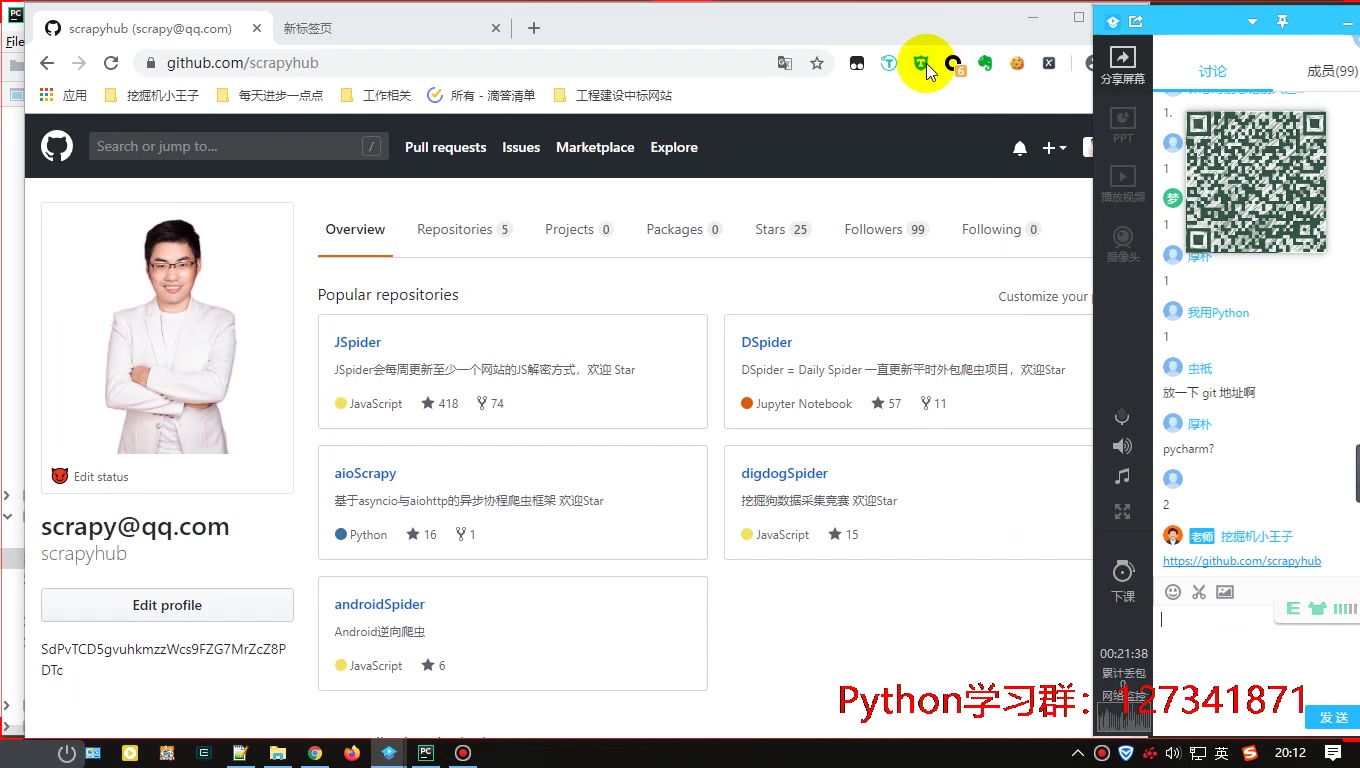This screenshot has height=768, width=1360.
Task: Click the GitHub Octocat logo
Action: [57, 147]
